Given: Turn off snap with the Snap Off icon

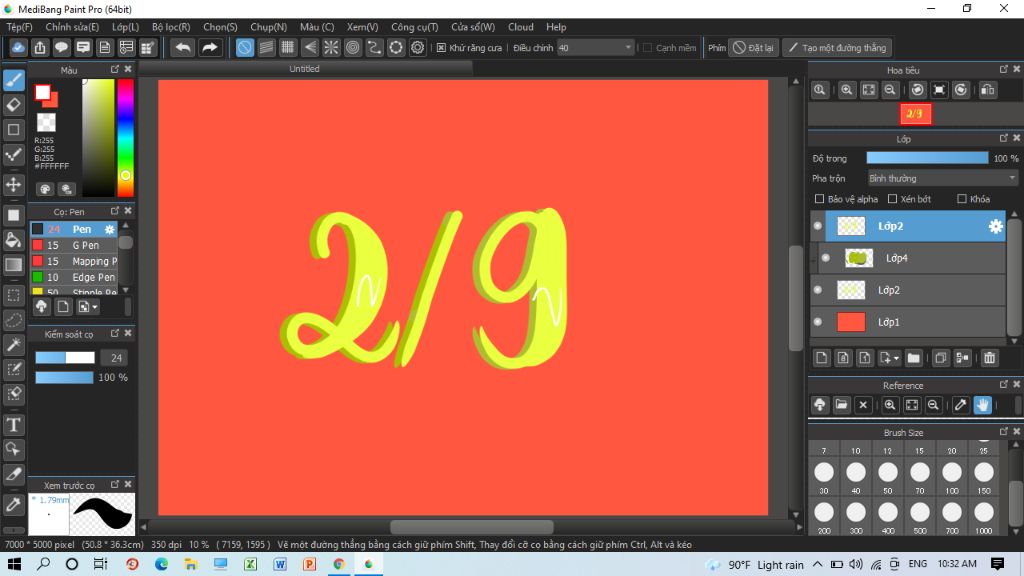Looking at the screenshot, I should (x=245, y=48).
